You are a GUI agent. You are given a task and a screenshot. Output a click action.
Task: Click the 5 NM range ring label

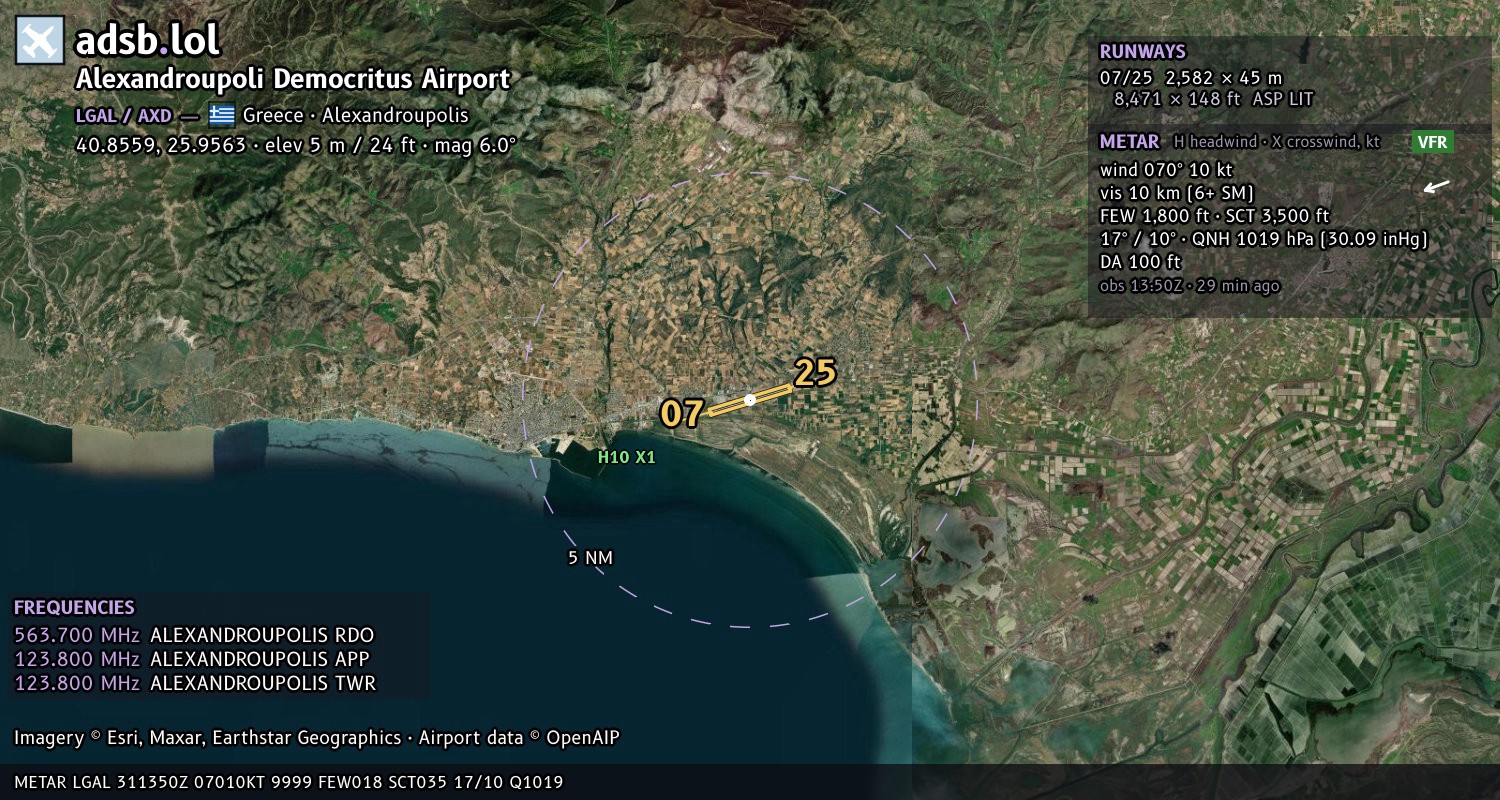click(590, 558)
